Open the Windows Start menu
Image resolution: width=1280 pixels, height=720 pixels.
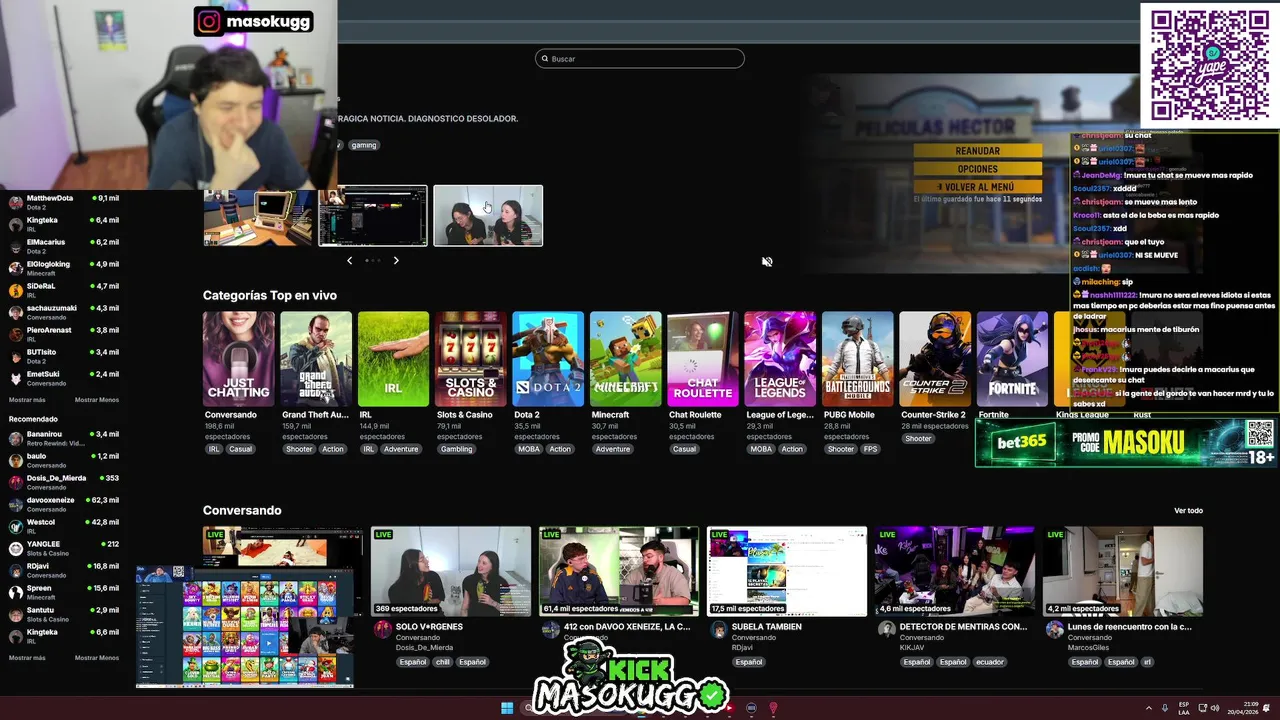pos(507,708)
